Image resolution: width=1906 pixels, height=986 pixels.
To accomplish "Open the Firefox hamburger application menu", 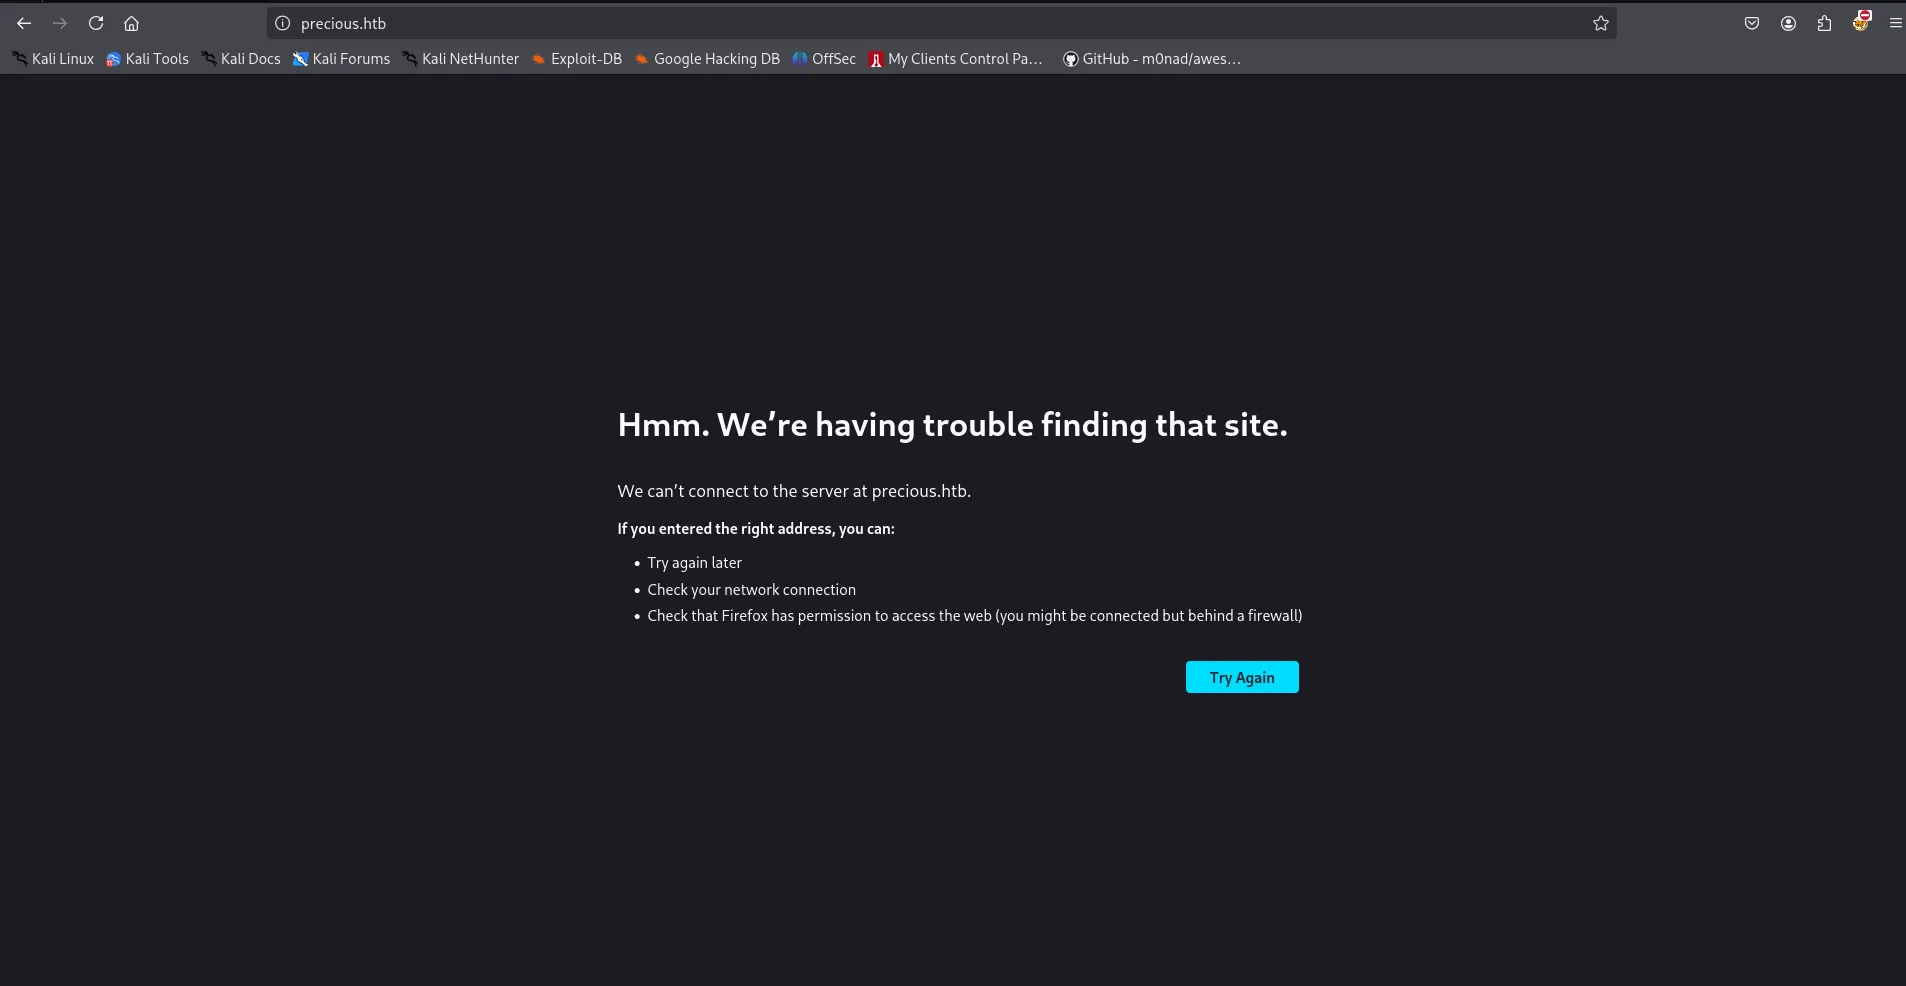I will (x=1895, y=23).
